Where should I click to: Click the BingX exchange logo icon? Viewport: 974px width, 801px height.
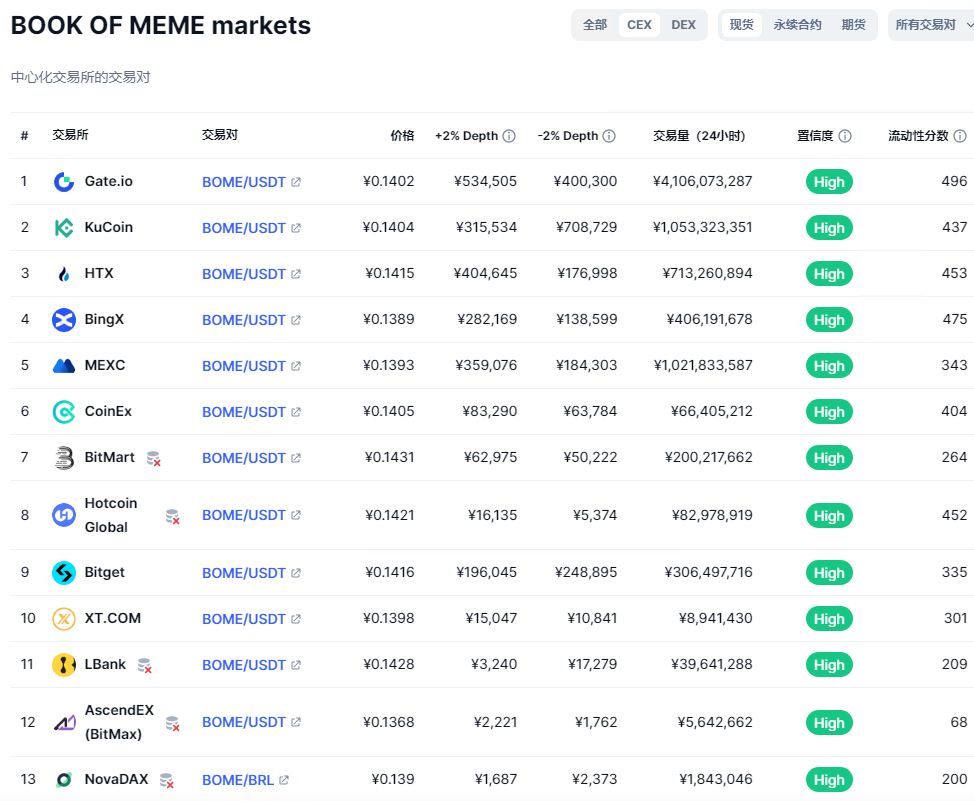pos(64,320)
